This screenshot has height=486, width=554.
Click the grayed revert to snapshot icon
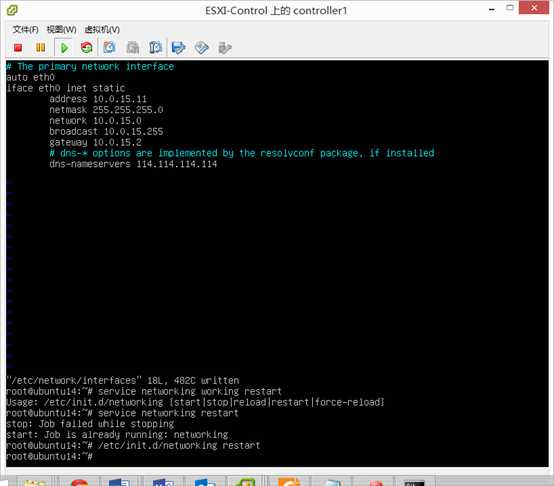132,47
